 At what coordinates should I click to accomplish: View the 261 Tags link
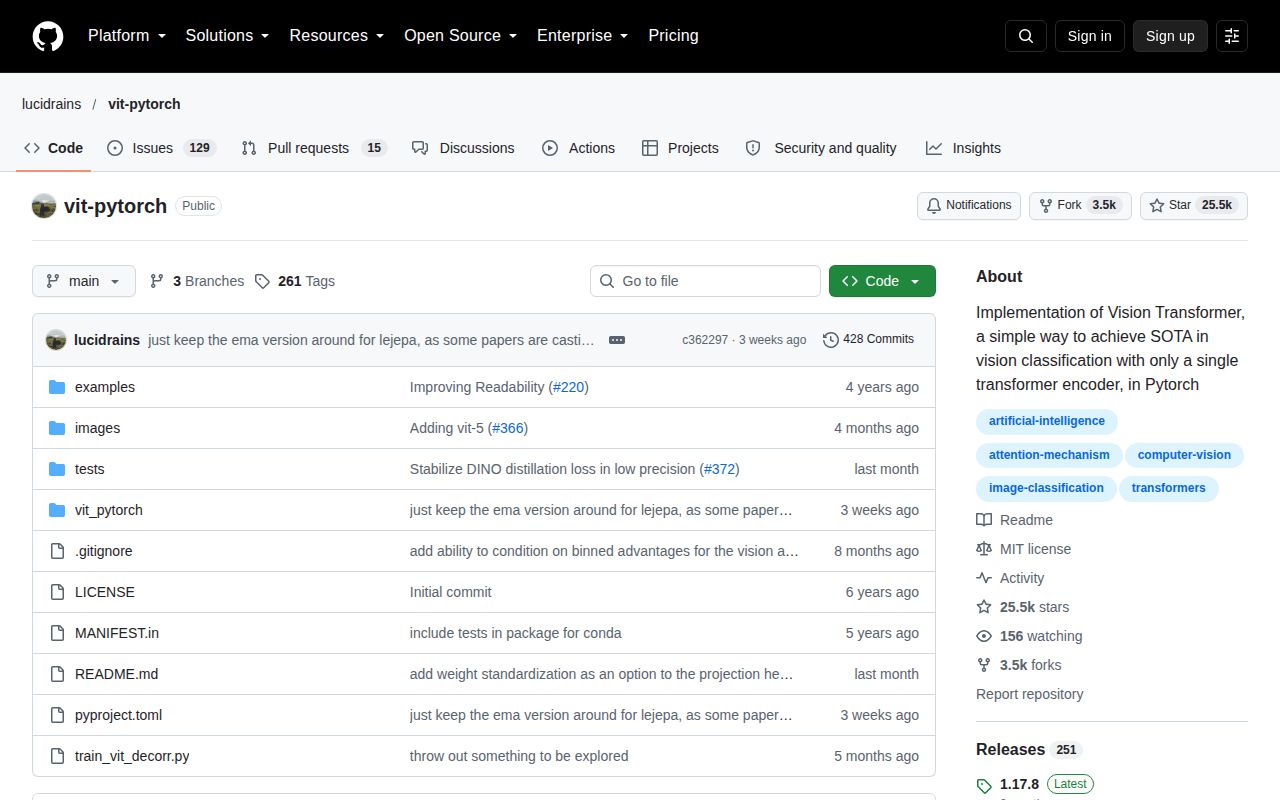(x=295, y=281)
